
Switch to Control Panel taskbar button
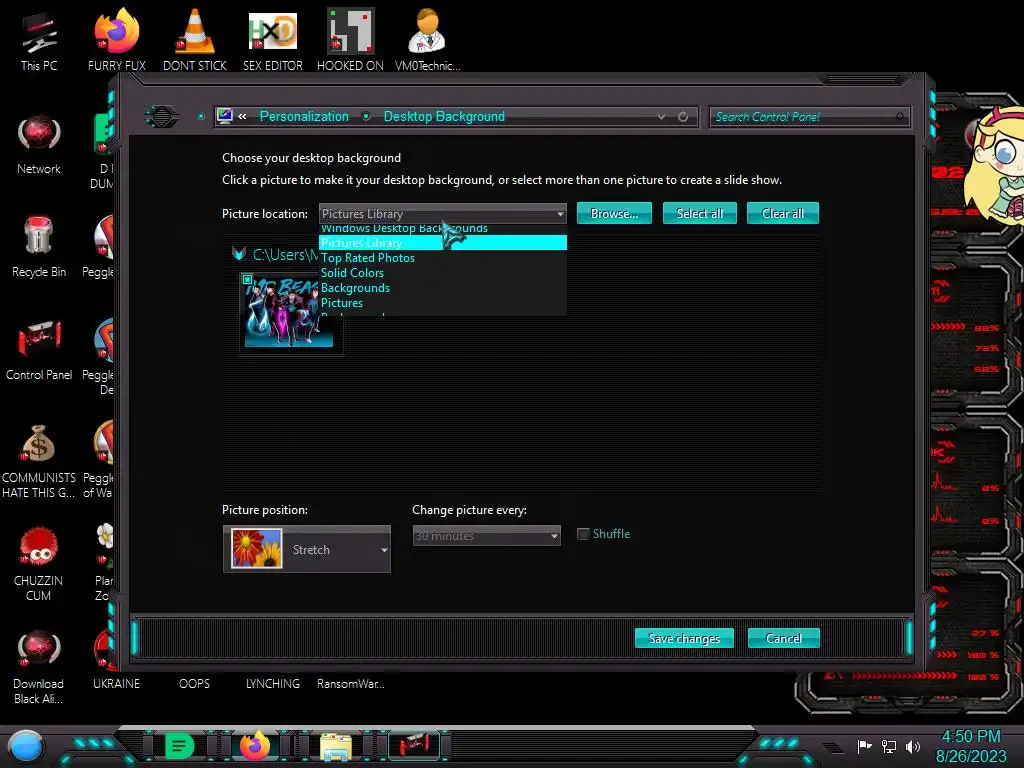413,746
